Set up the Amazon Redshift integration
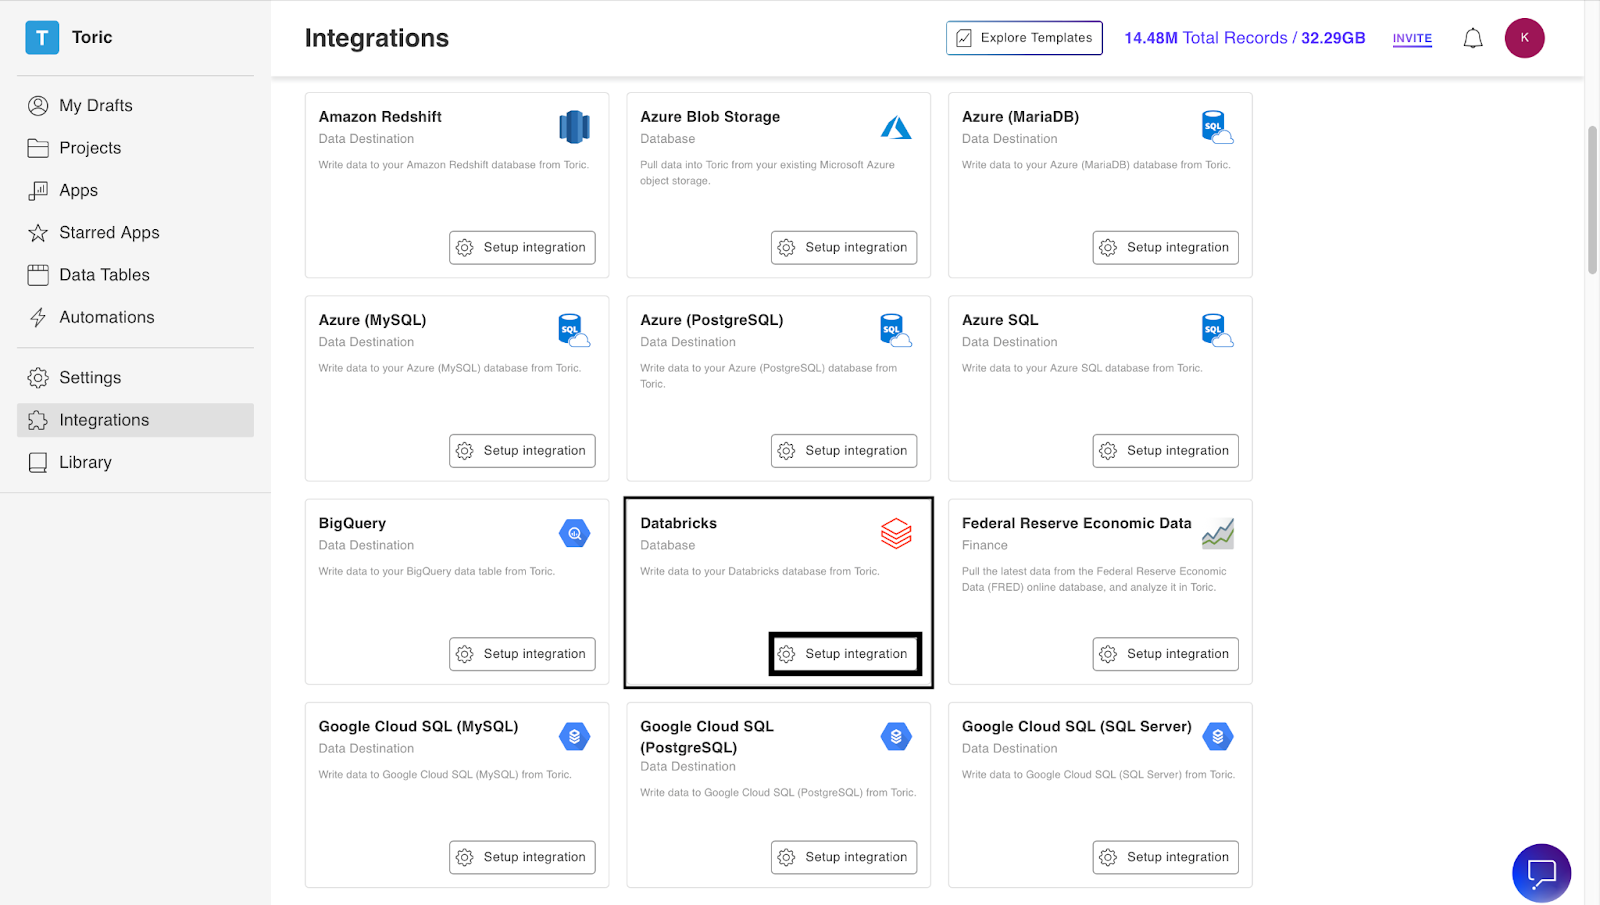This screenshot has height=905, width=1600. pos(522,247)
